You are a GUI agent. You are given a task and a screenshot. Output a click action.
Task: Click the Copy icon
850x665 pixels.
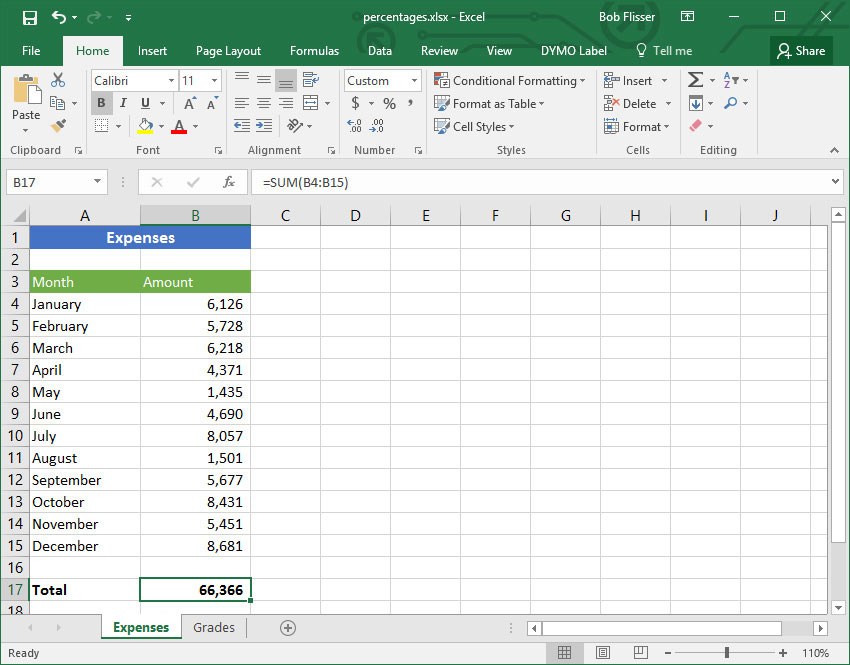click(x=57, y=103)
